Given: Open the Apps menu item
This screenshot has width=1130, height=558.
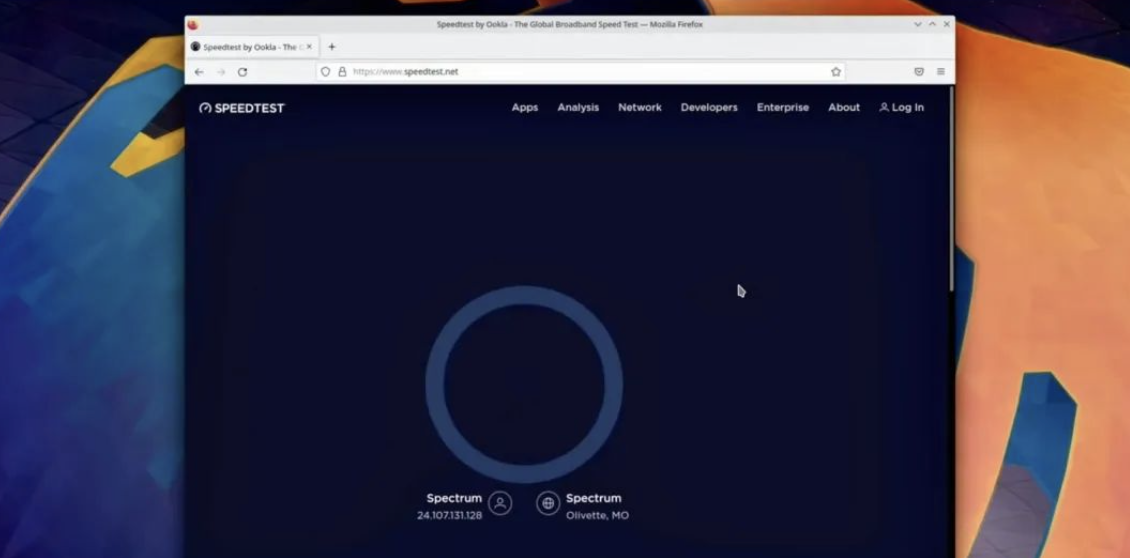Looking at the screenshot, I should tap(525, 107).
